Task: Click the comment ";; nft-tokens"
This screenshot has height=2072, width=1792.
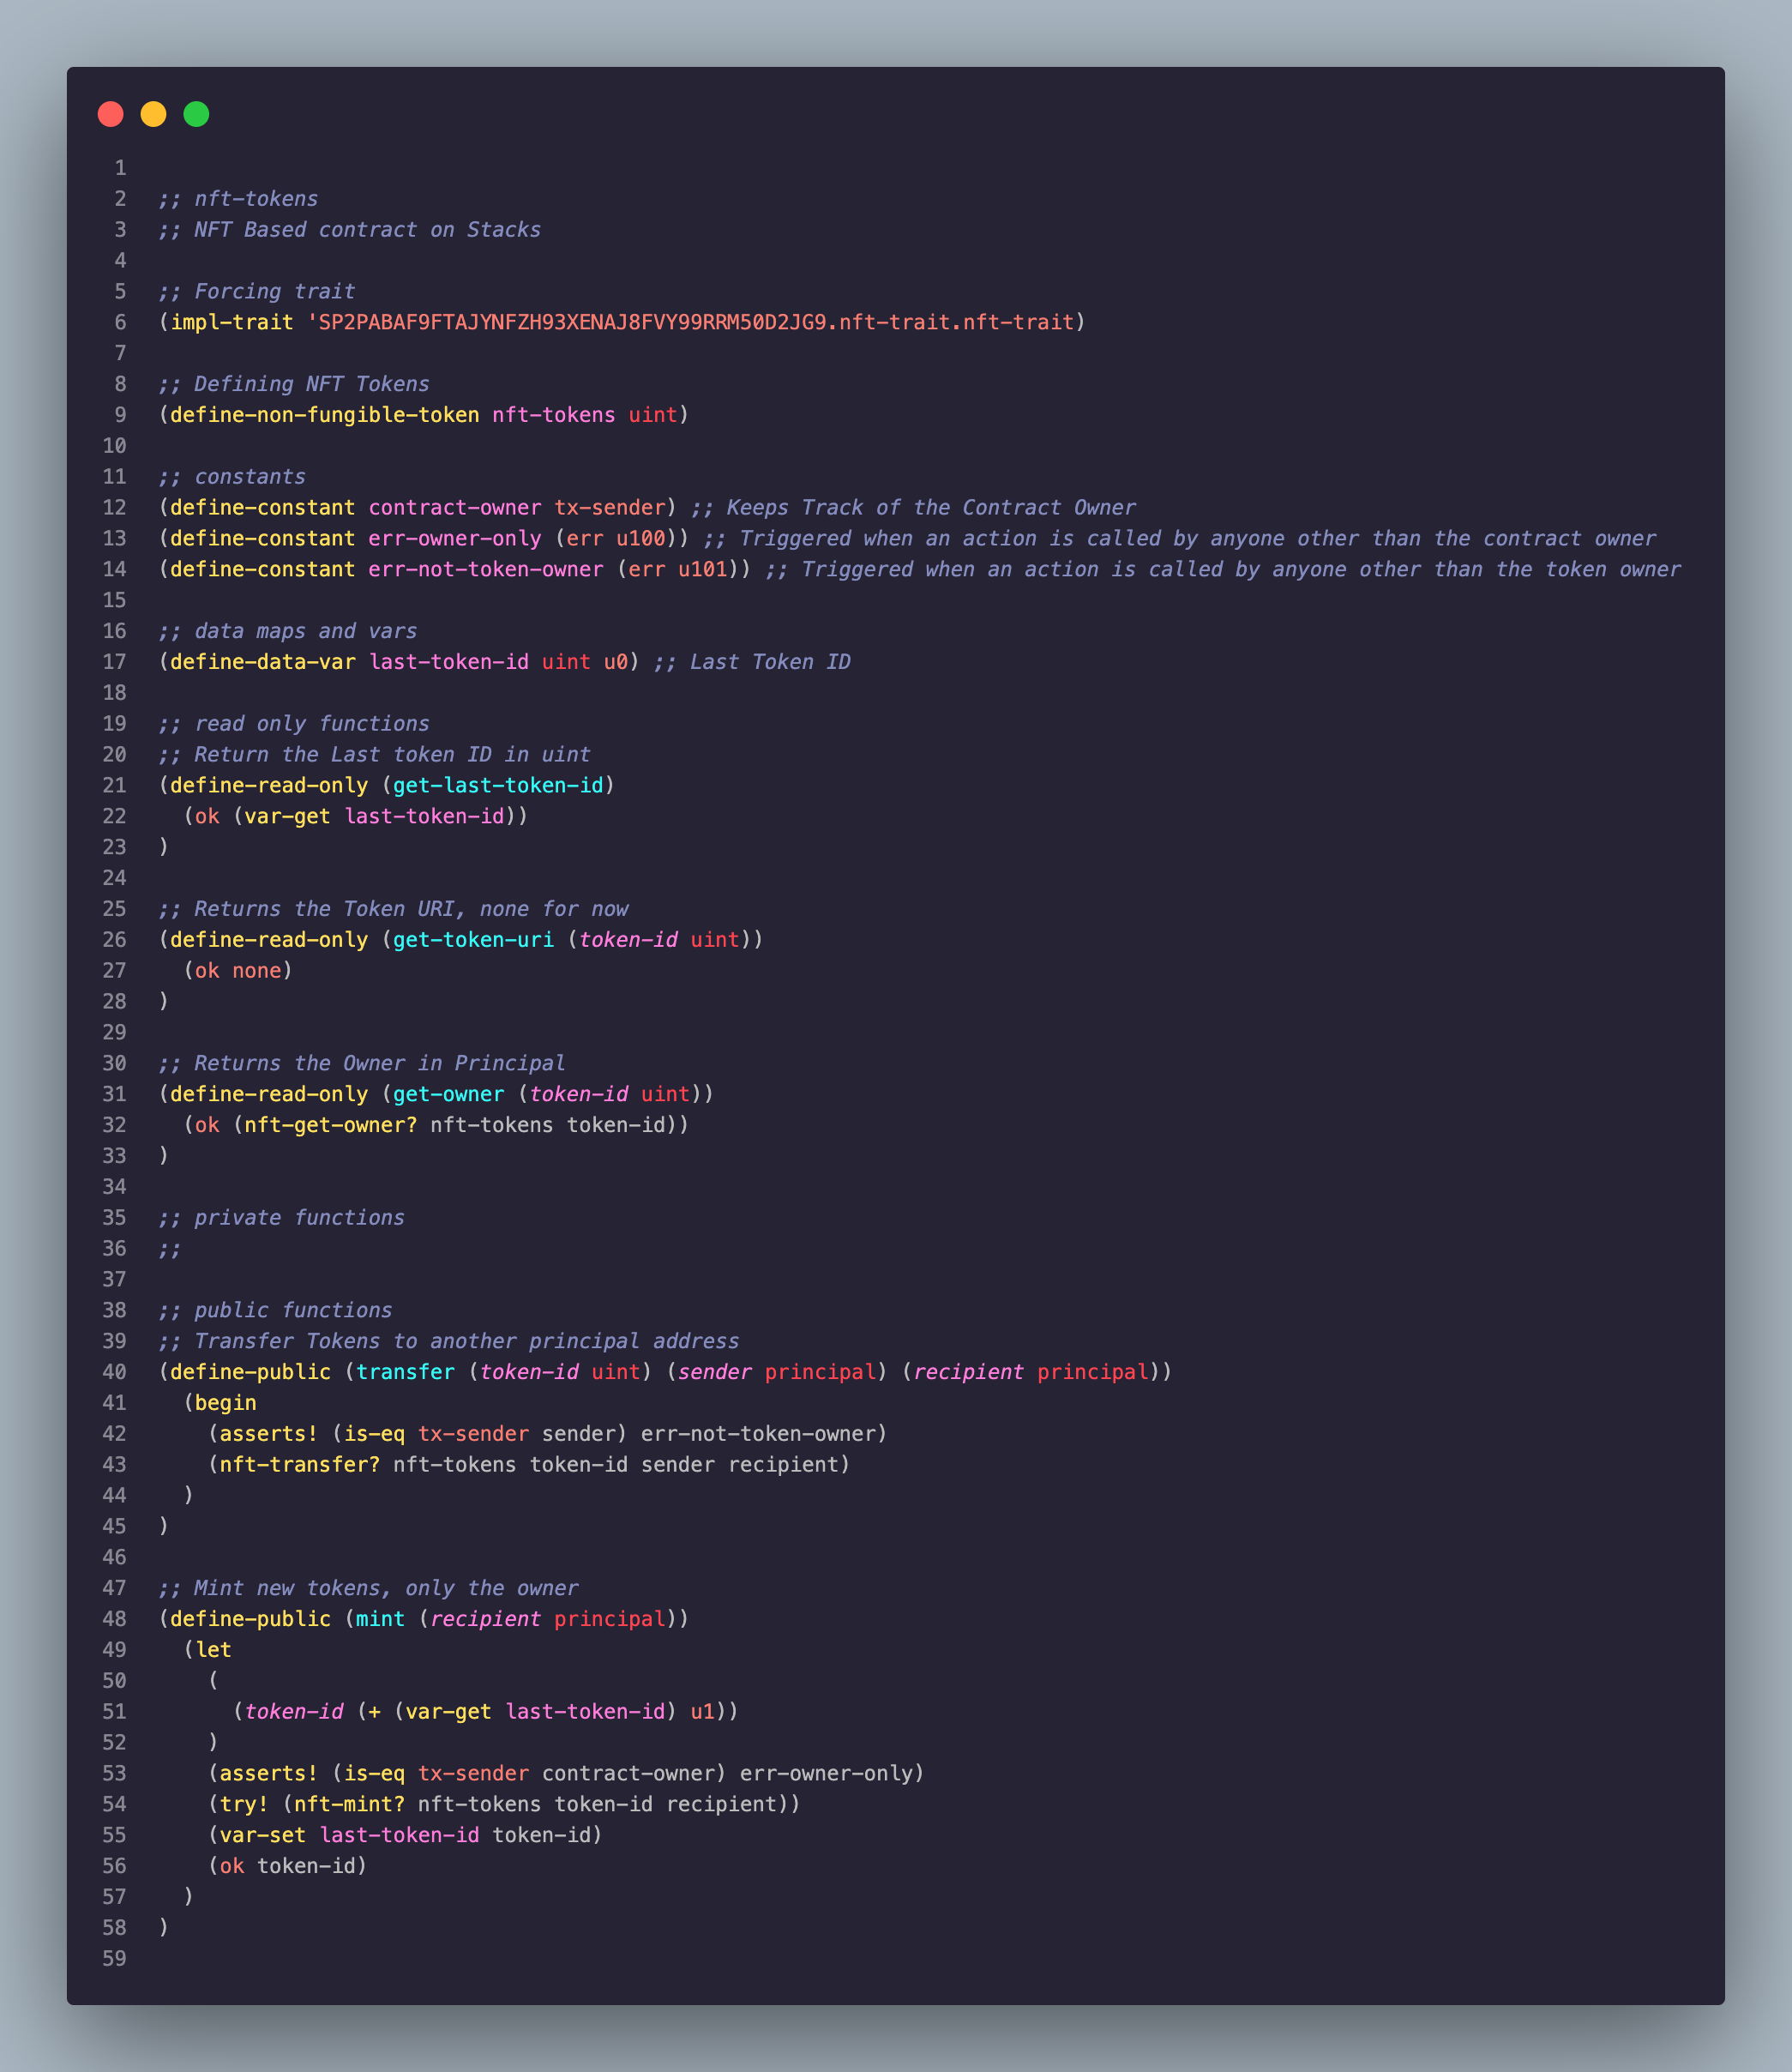Action: 238,199
